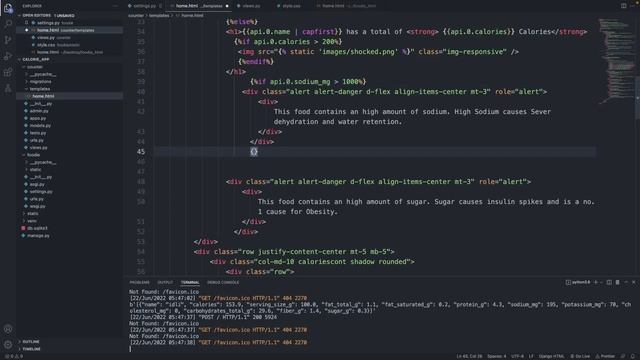Click the errors and warnings status indicator
This screenshot has width=640, height=360.
coord(14,356)
